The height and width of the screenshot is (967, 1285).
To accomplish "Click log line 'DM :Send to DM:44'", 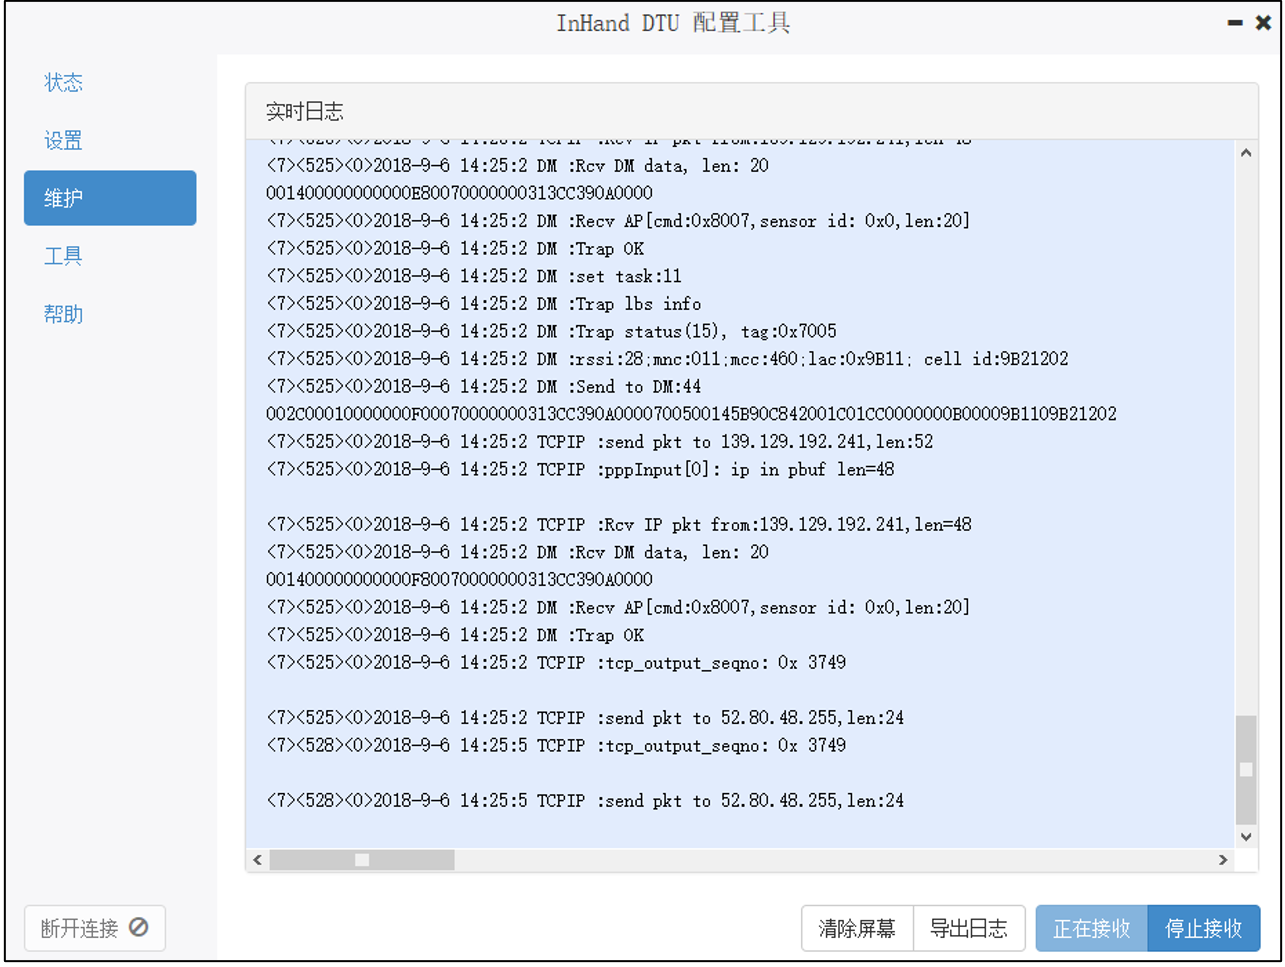I will point(484,387).
